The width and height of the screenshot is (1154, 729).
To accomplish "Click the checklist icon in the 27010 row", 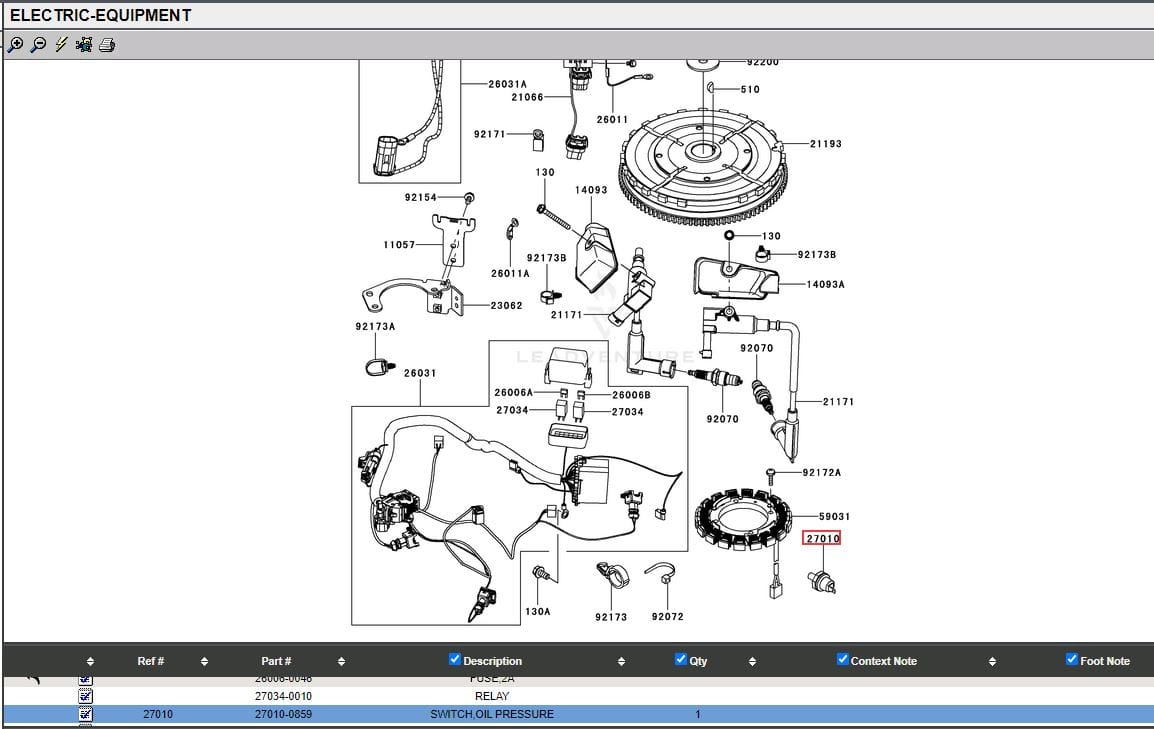I will coord(85,714).
